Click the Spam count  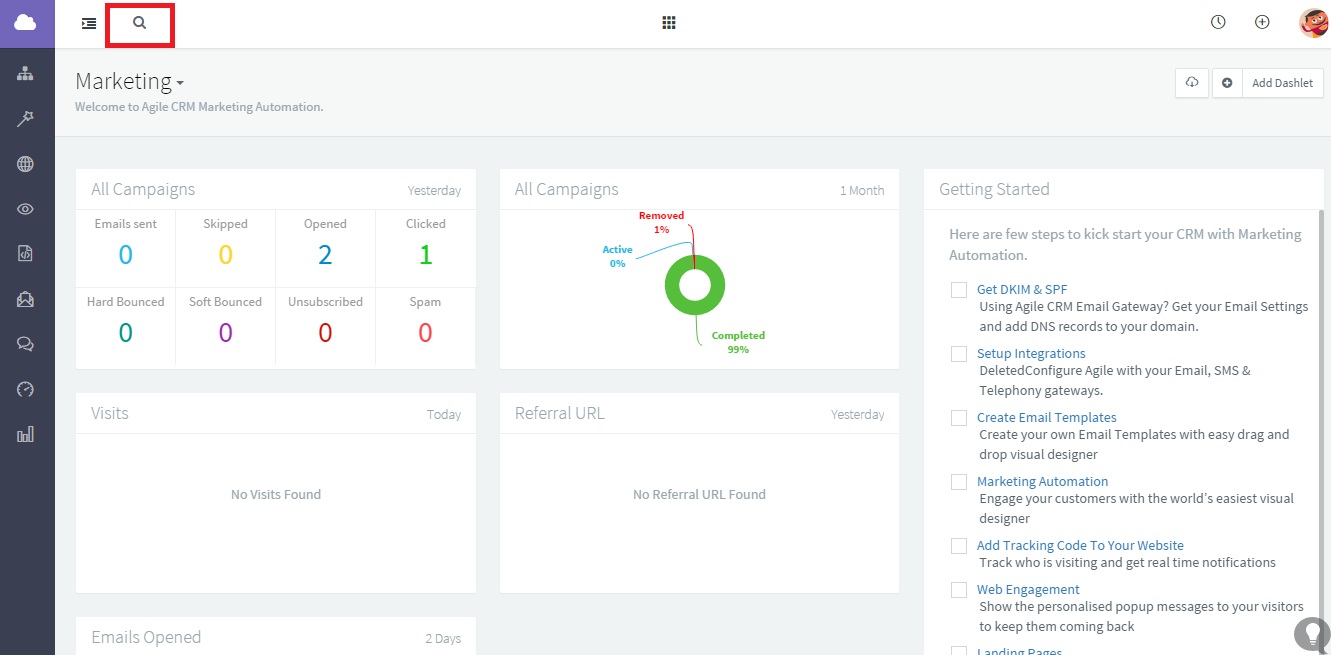[425, 333]
